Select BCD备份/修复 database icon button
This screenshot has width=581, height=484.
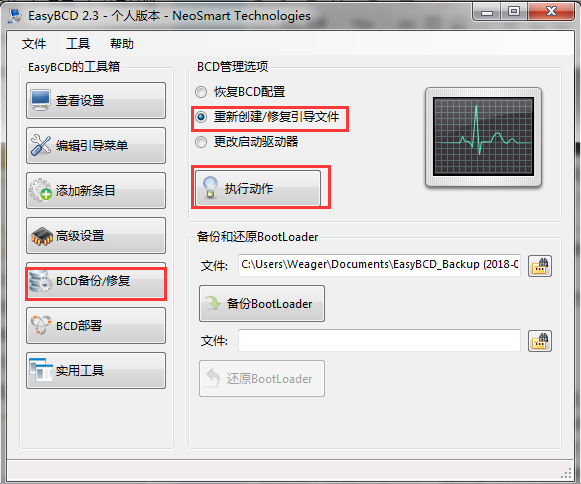click(96, 281)
